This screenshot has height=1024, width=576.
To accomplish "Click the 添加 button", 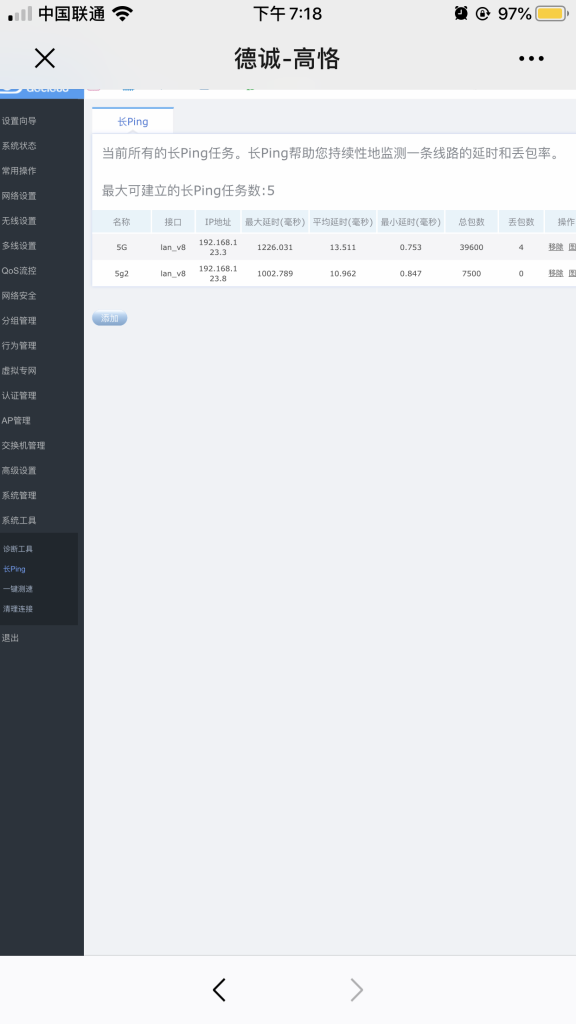I will 109,318.
